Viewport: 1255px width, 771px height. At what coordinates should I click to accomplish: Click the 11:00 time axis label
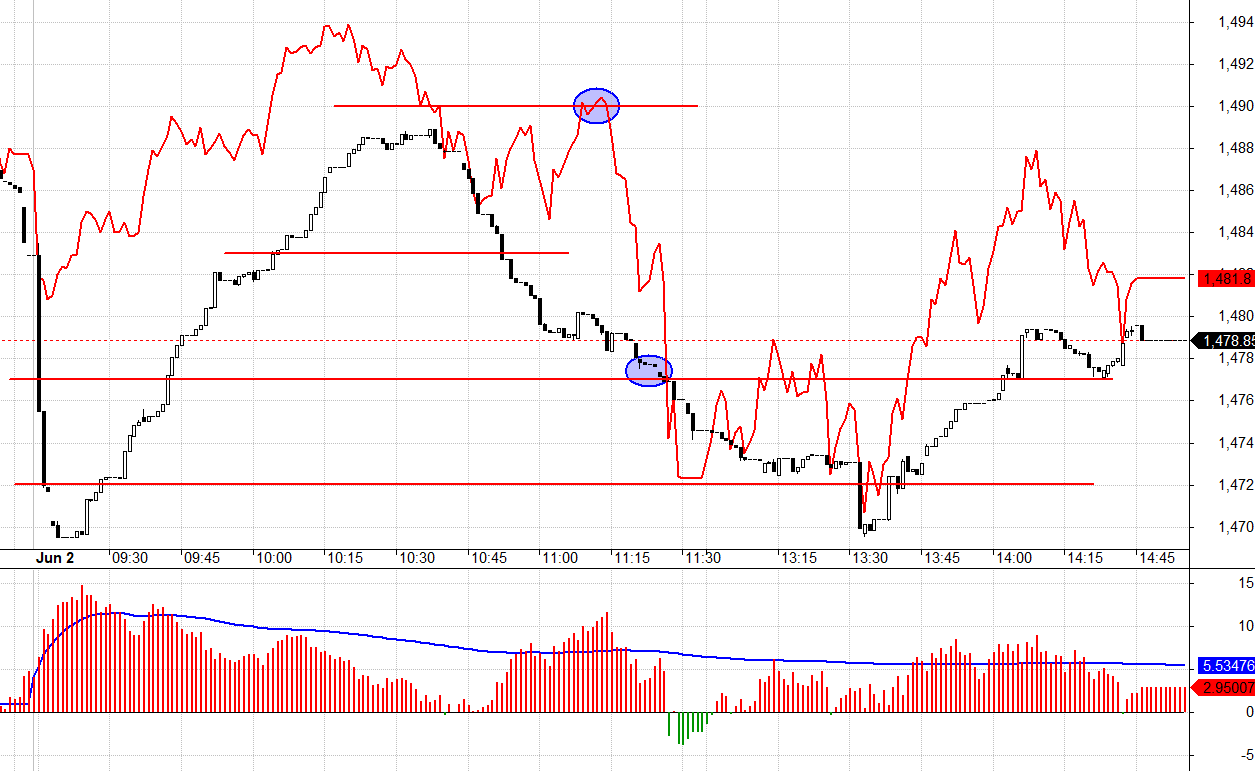coord(561,558)
